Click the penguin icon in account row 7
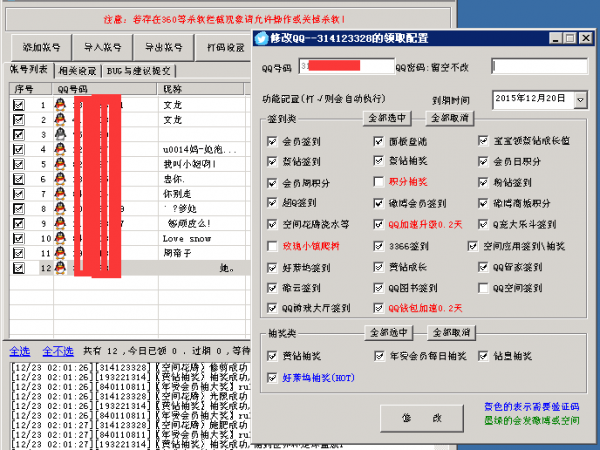 (x=60, y=194)
